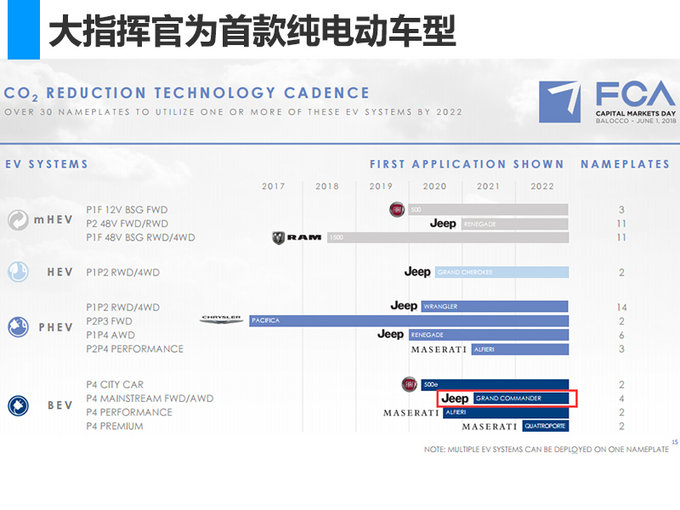Click the 'PHEV' category label

click(x=56, y=327)
